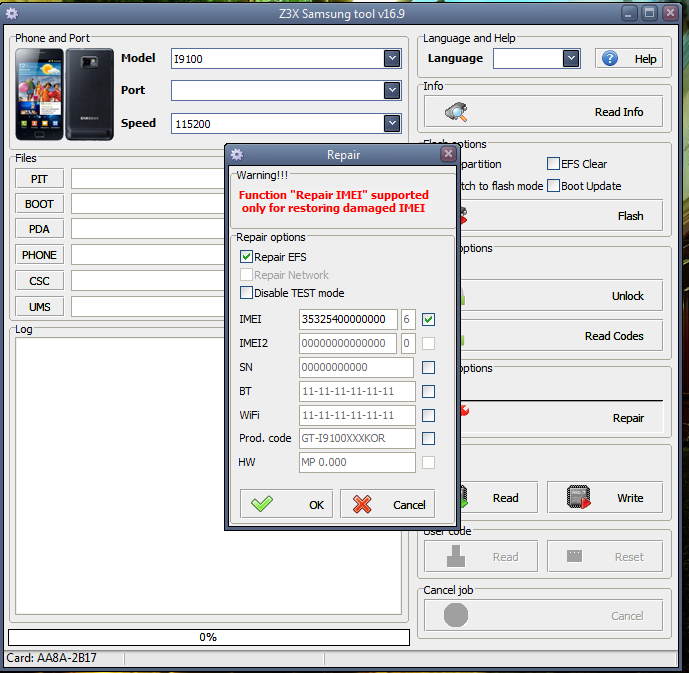689x673 pixels.
Task: Click the Read Codes button
Action: (x=562, y=336)
